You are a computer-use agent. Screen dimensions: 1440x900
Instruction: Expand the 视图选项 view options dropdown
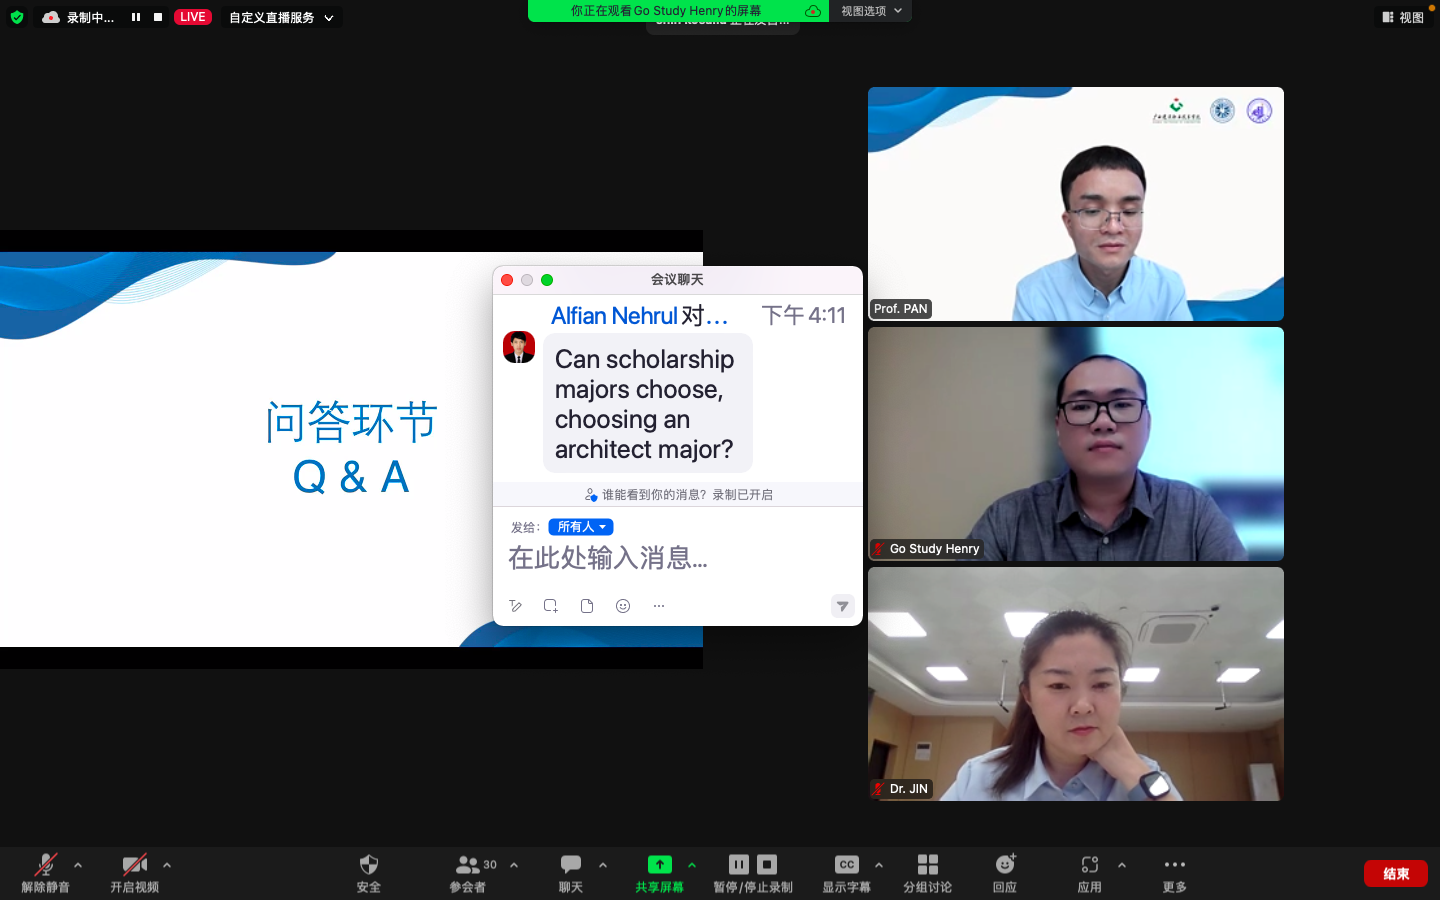[871, 11]
